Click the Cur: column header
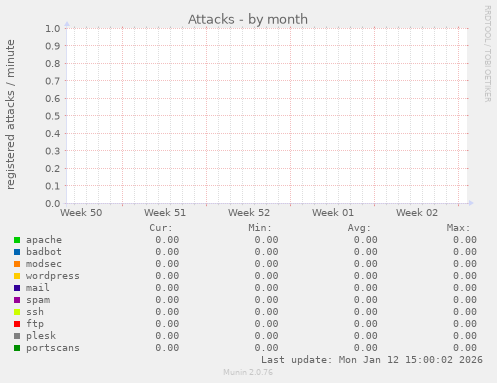This screenshot has width=497, height=383. (x=161, y=228)
